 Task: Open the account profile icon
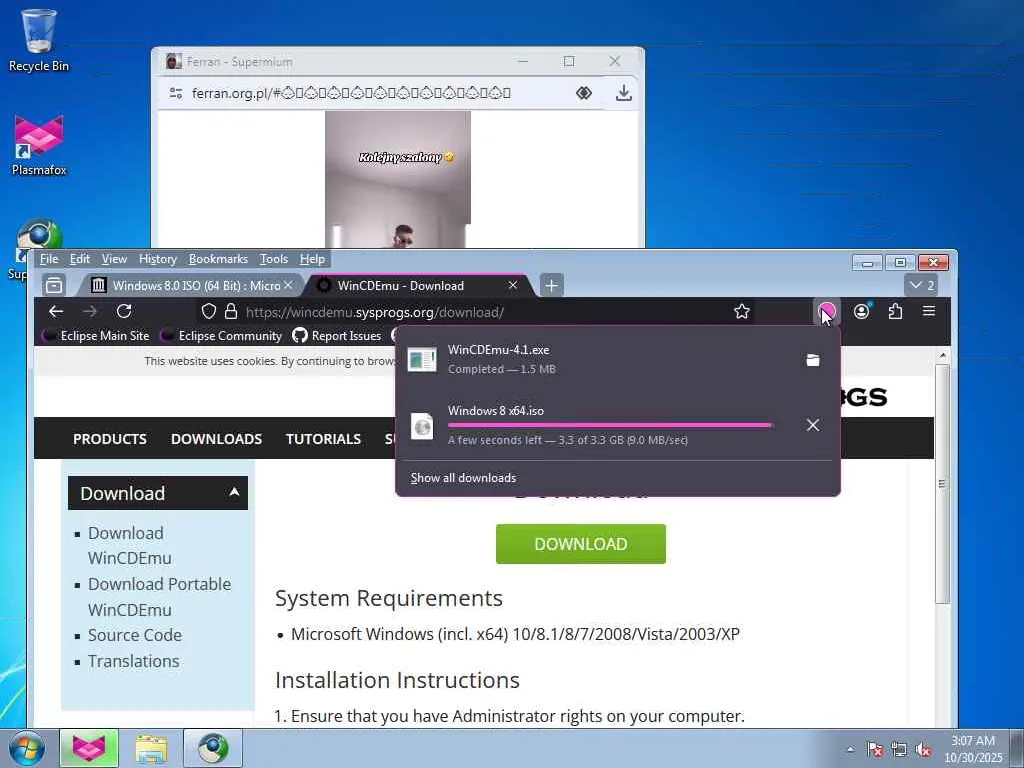click(861, 312)
